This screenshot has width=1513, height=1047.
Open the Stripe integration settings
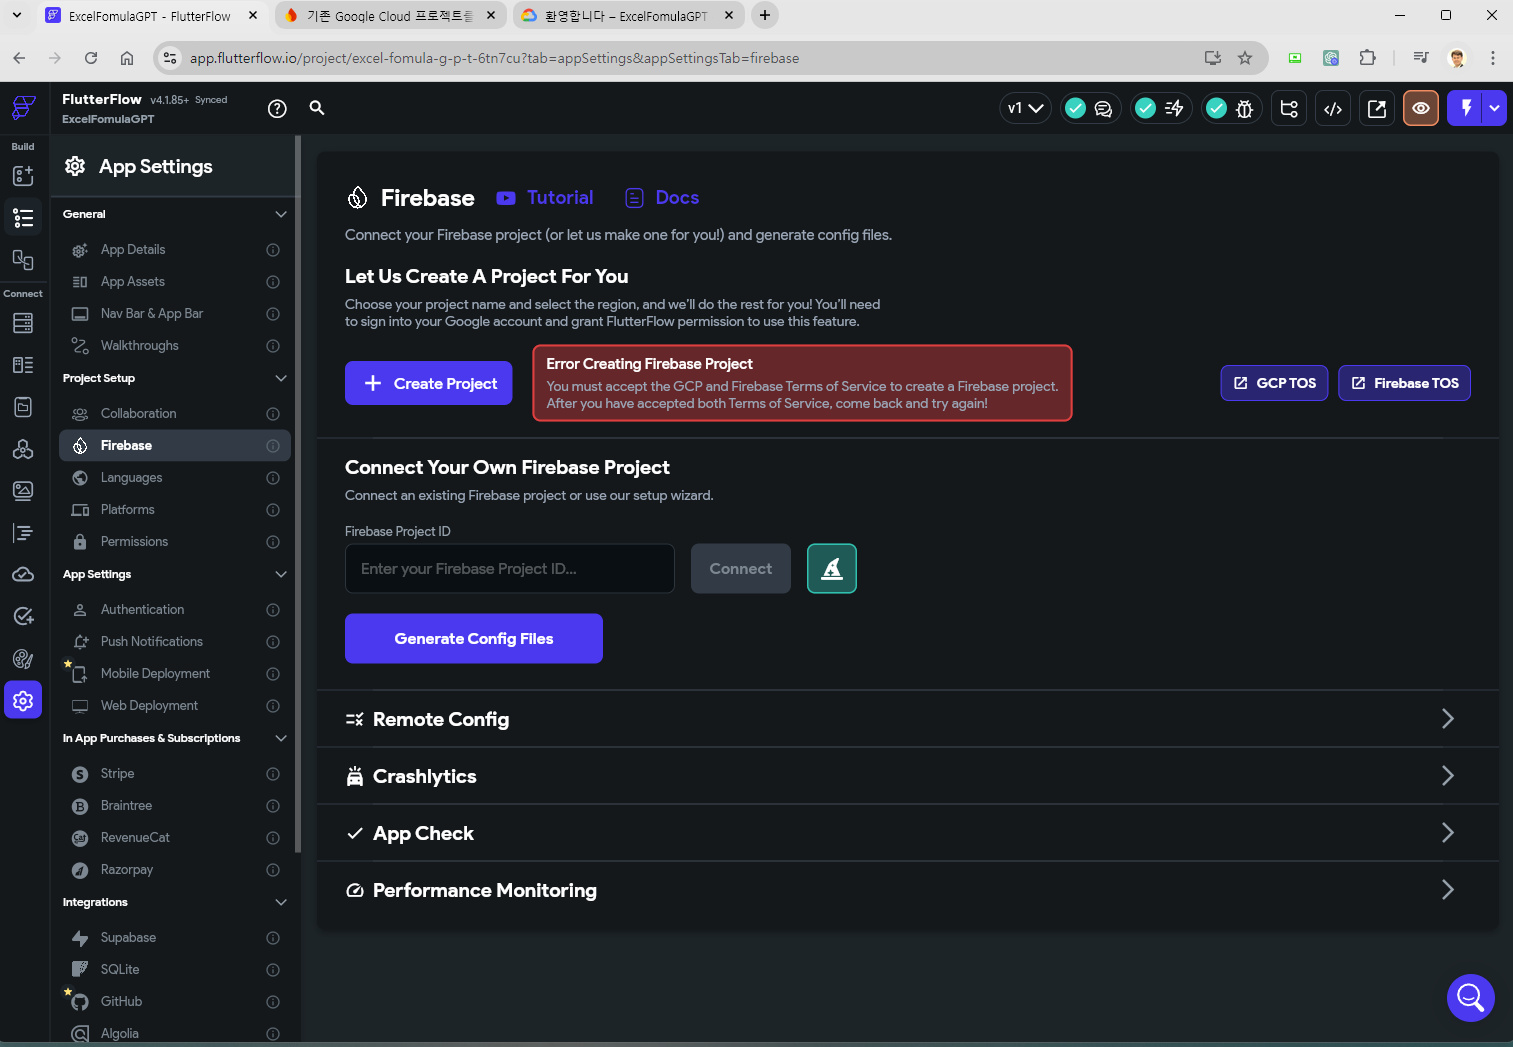175,774
